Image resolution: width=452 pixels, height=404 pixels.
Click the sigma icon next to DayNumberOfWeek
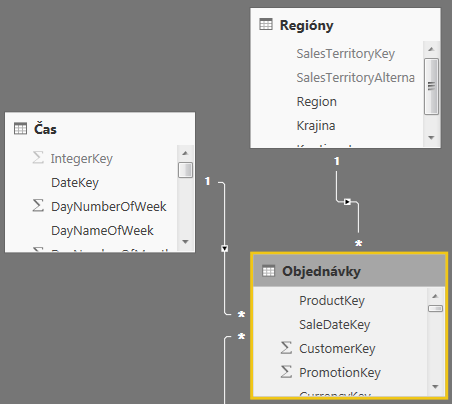click(x=38, y=205)
